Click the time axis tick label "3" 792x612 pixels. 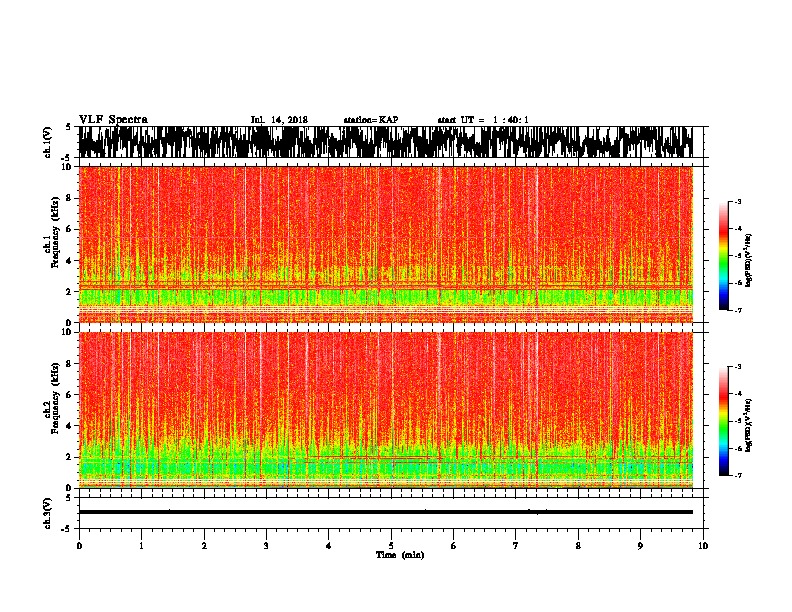pos(266,546)
